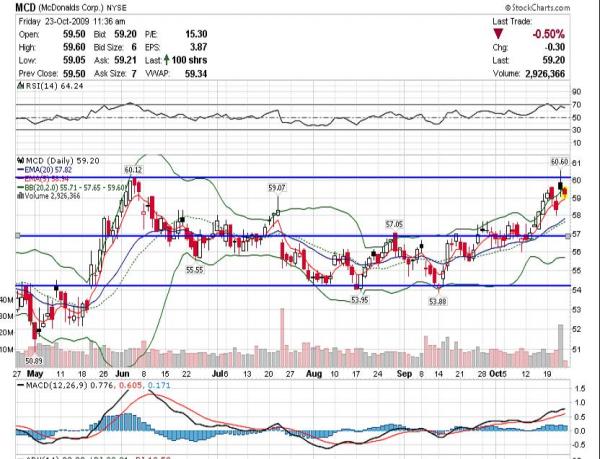Click the 50.89 May low price label
This screenshot has width=600, height=459.
coord(34,360)
